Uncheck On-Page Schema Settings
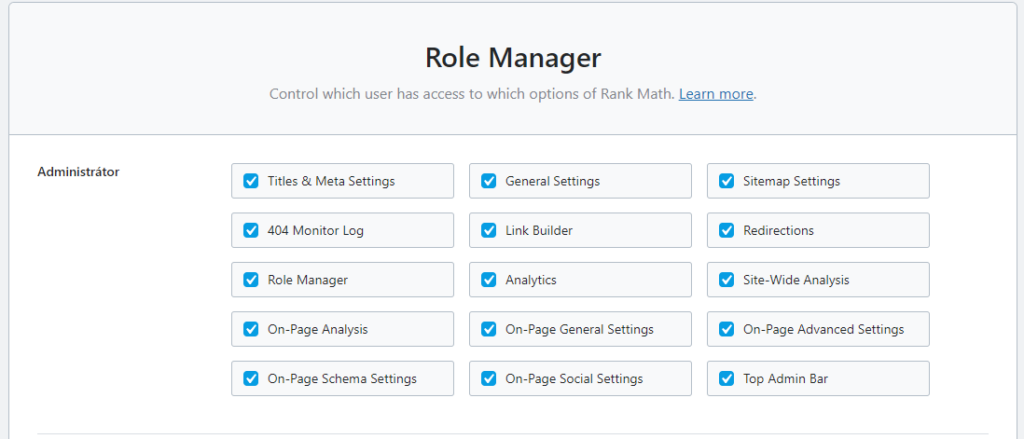The width and height of the screenshot is (1024, 439). tap(251, 379)
